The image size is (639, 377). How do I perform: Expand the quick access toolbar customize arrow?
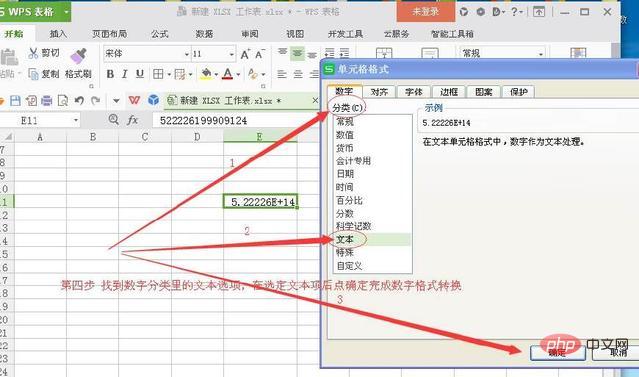(116, 100)
